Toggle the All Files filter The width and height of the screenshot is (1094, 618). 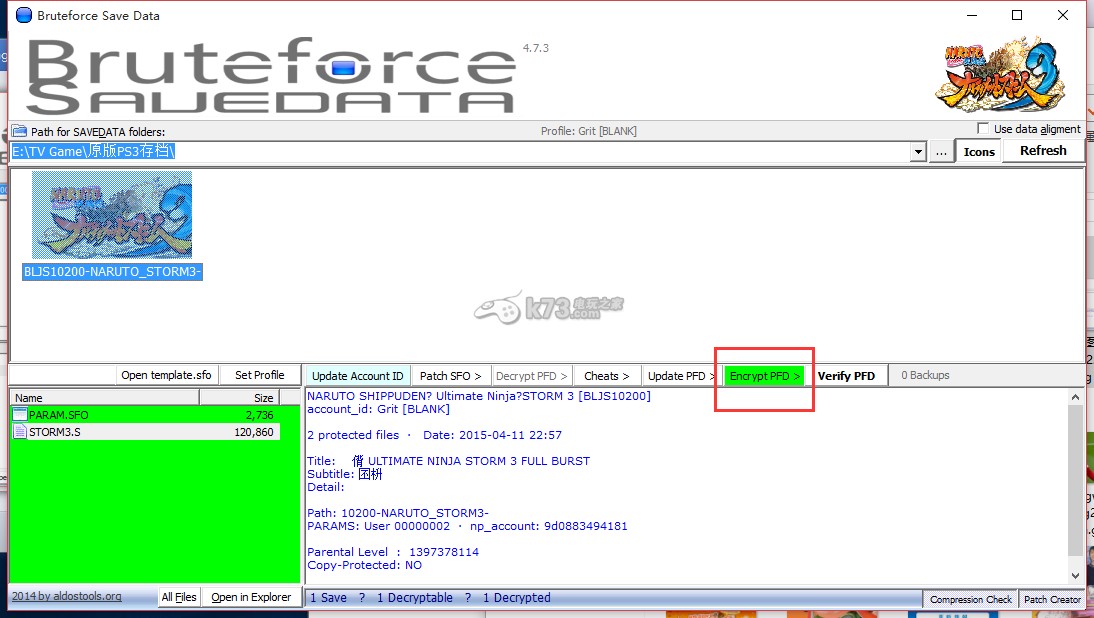(x=179, y=597)
